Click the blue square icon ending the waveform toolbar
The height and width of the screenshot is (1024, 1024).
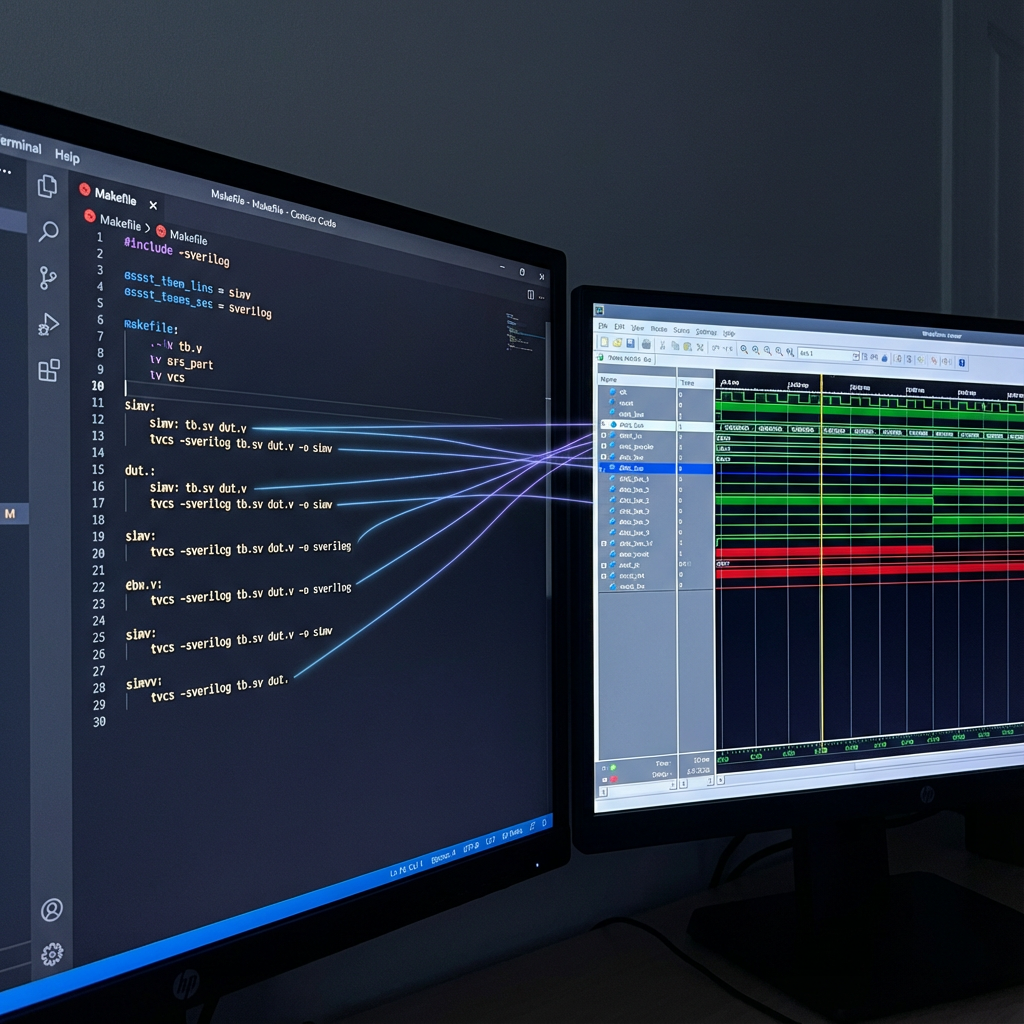(x=962, y=362)
